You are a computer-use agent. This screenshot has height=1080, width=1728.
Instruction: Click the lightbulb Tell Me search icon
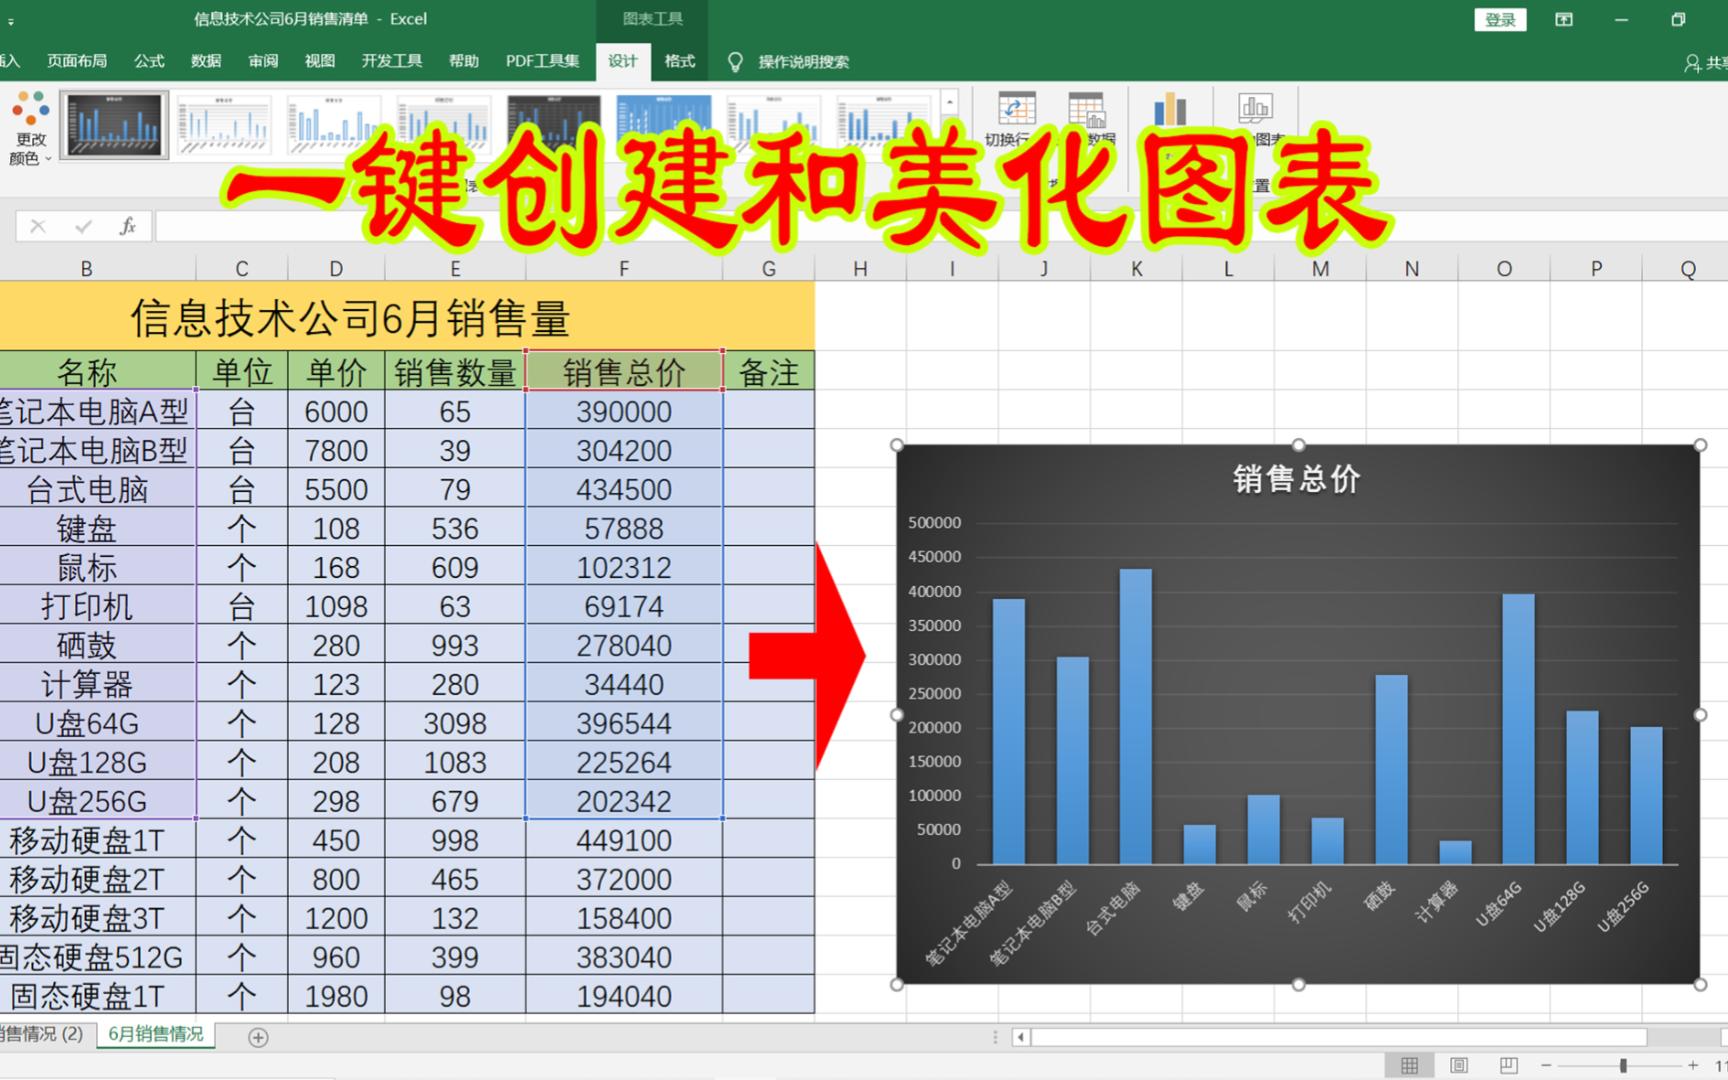click(x=736, y=62)
